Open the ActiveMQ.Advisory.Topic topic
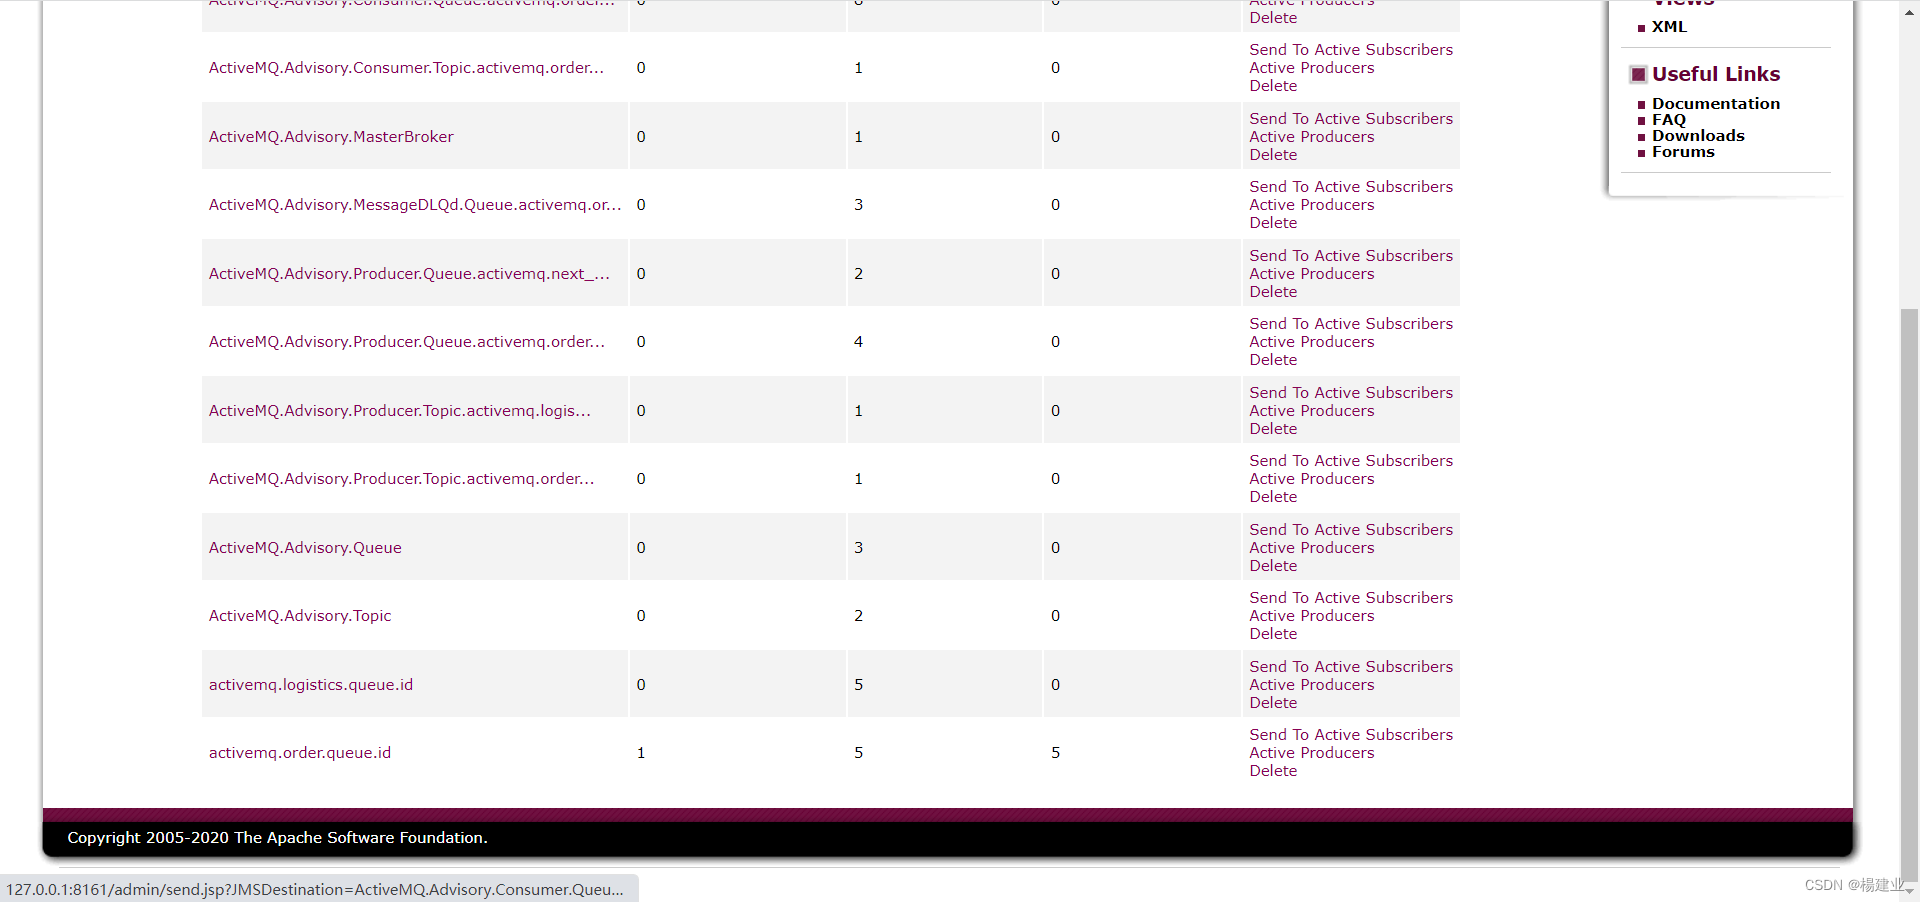The image size is (1920, 902). [x=300, y=616]
